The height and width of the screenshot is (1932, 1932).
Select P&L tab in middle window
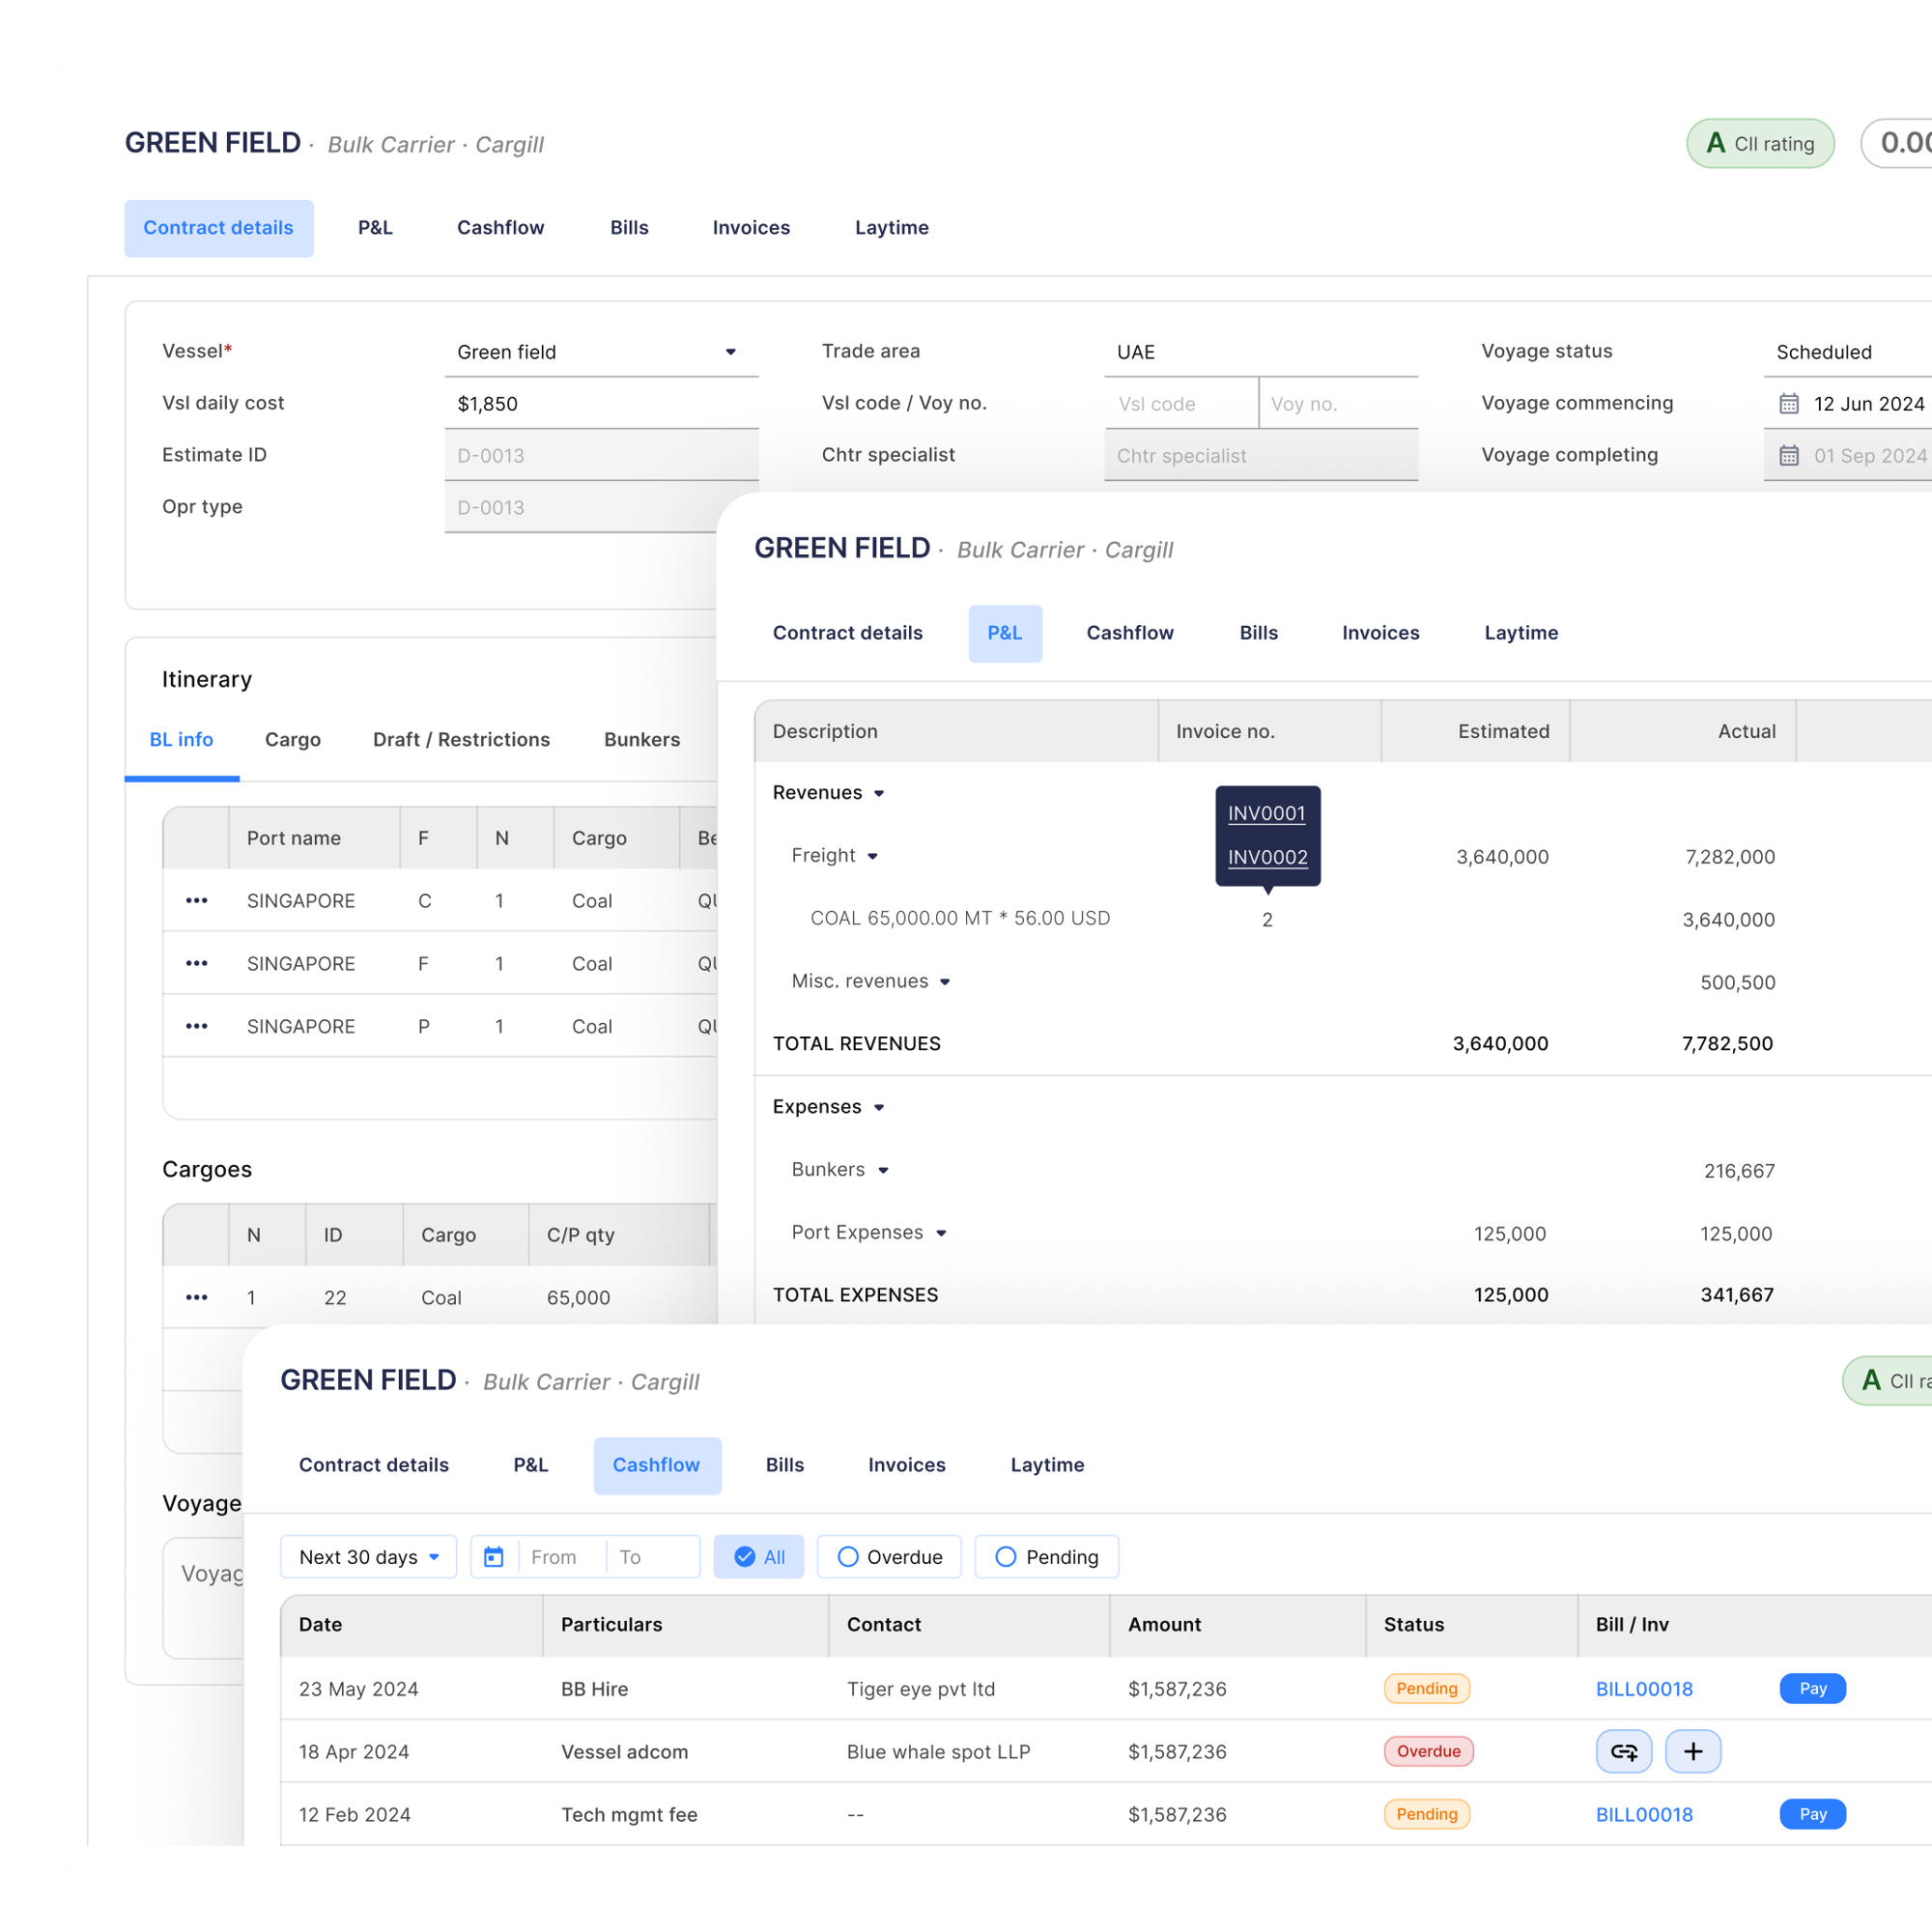coord(1005,633)
